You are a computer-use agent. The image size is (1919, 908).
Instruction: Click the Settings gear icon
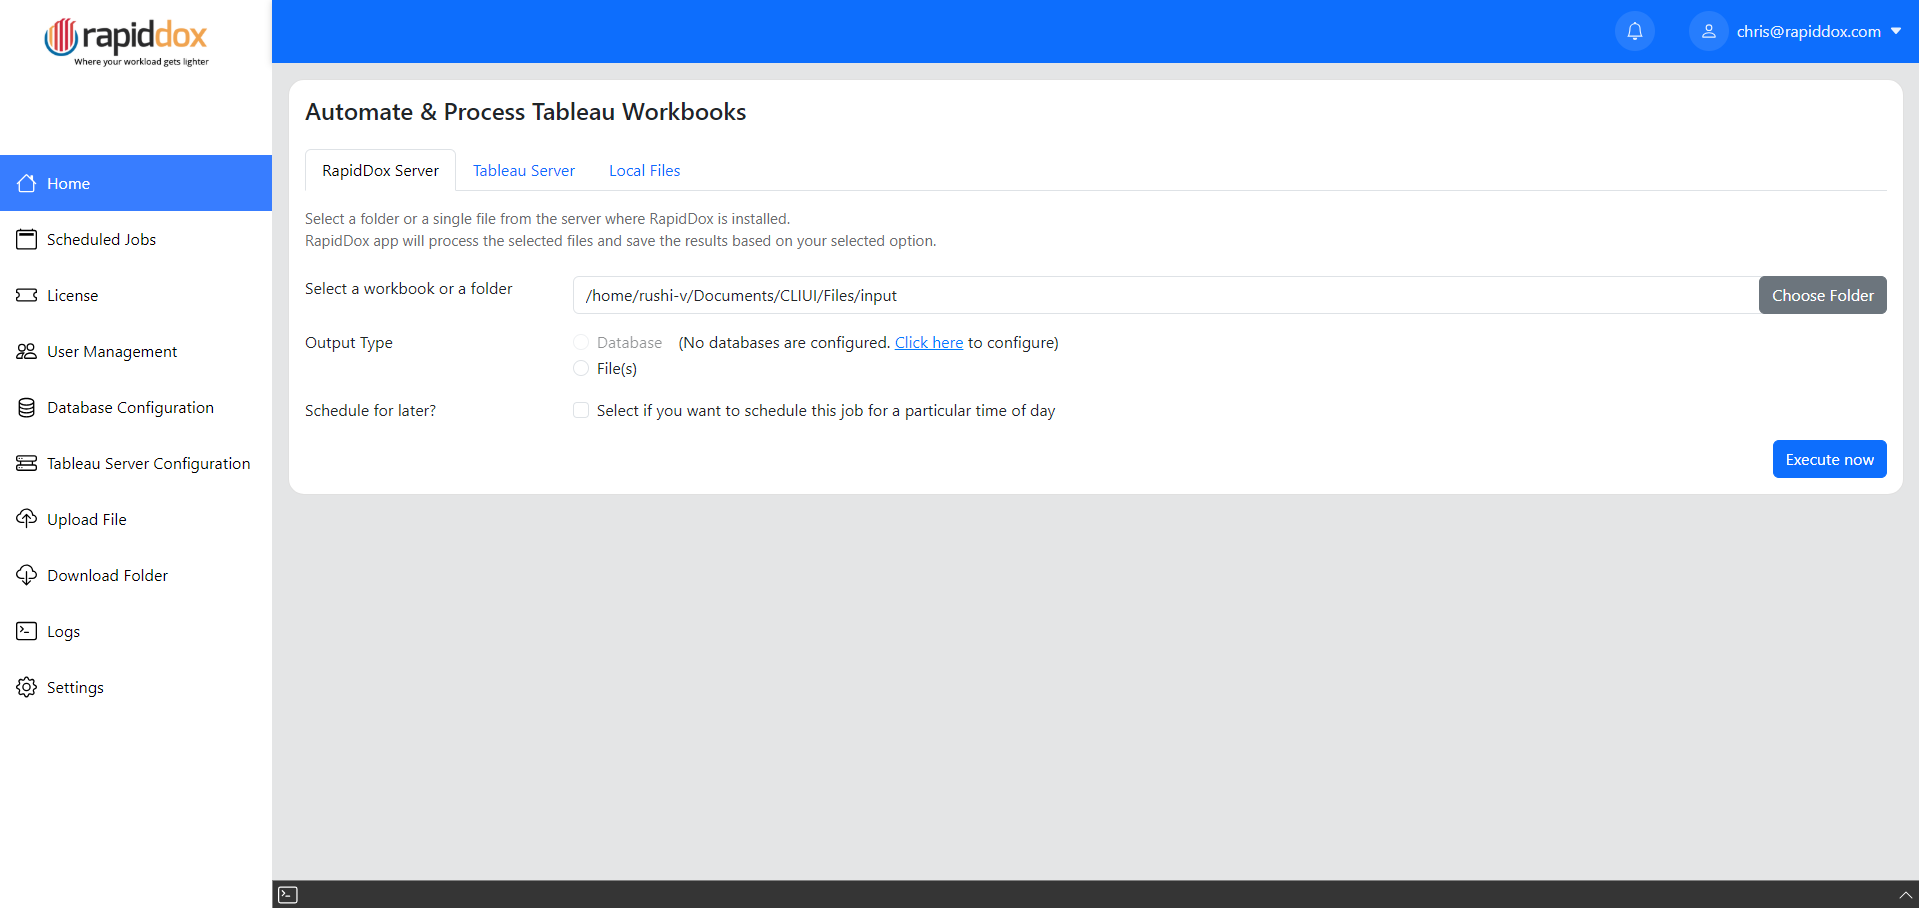[x=27, y=687]
